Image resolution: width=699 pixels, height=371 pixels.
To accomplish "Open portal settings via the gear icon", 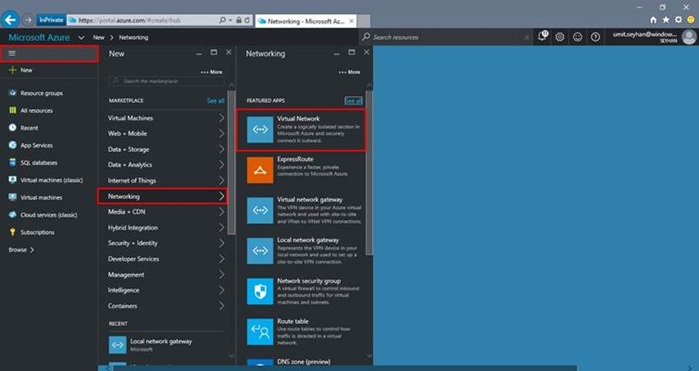I will tap(560, 37).
